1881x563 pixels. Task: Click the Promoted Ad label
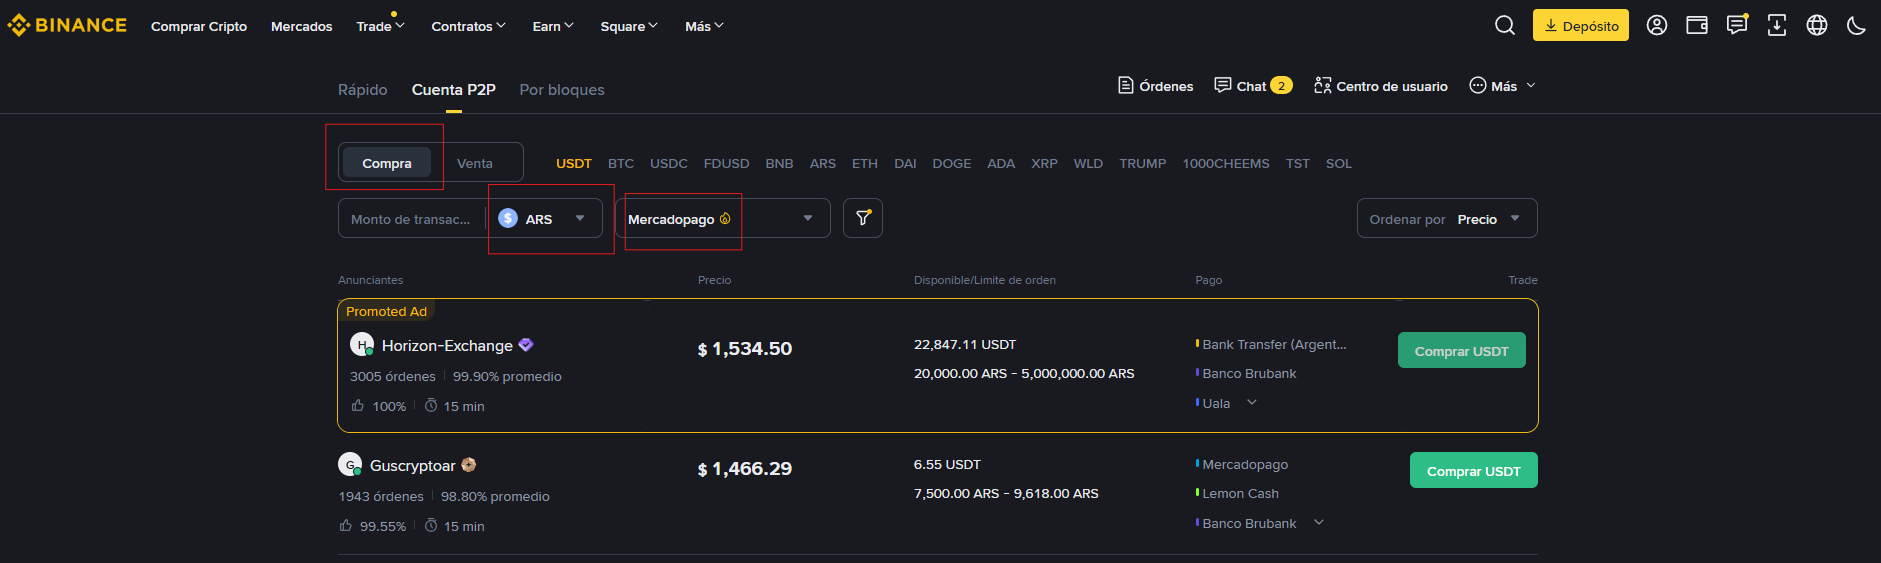386,311
